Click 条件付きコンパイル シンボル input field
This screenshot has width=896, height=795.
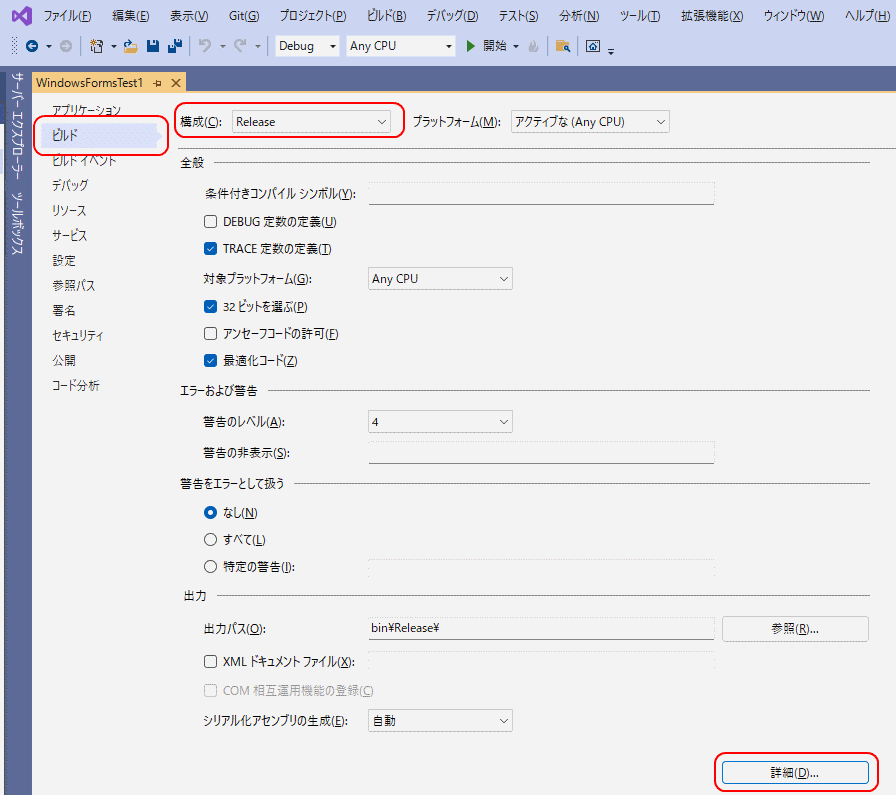tap(541, 194)
